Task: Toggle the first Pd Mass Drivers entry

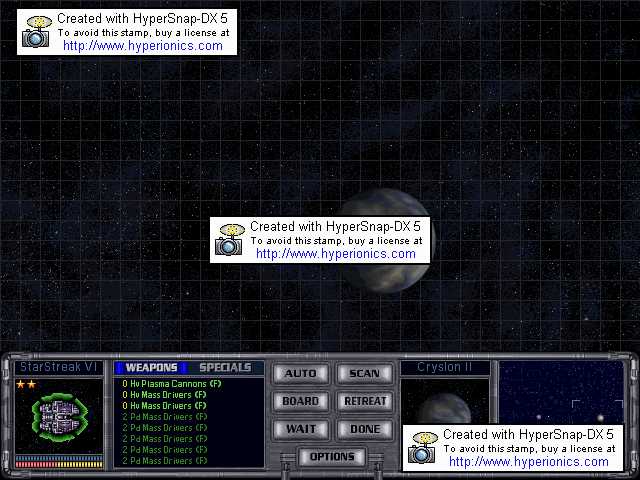Action: (x=164, y=417)
